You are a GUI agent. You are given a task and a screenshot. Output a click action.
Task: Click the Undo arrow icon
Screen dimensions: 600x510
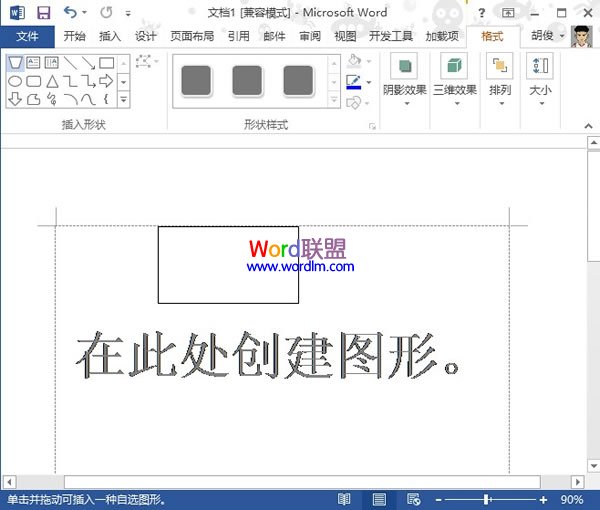click(x=69, y=12)
